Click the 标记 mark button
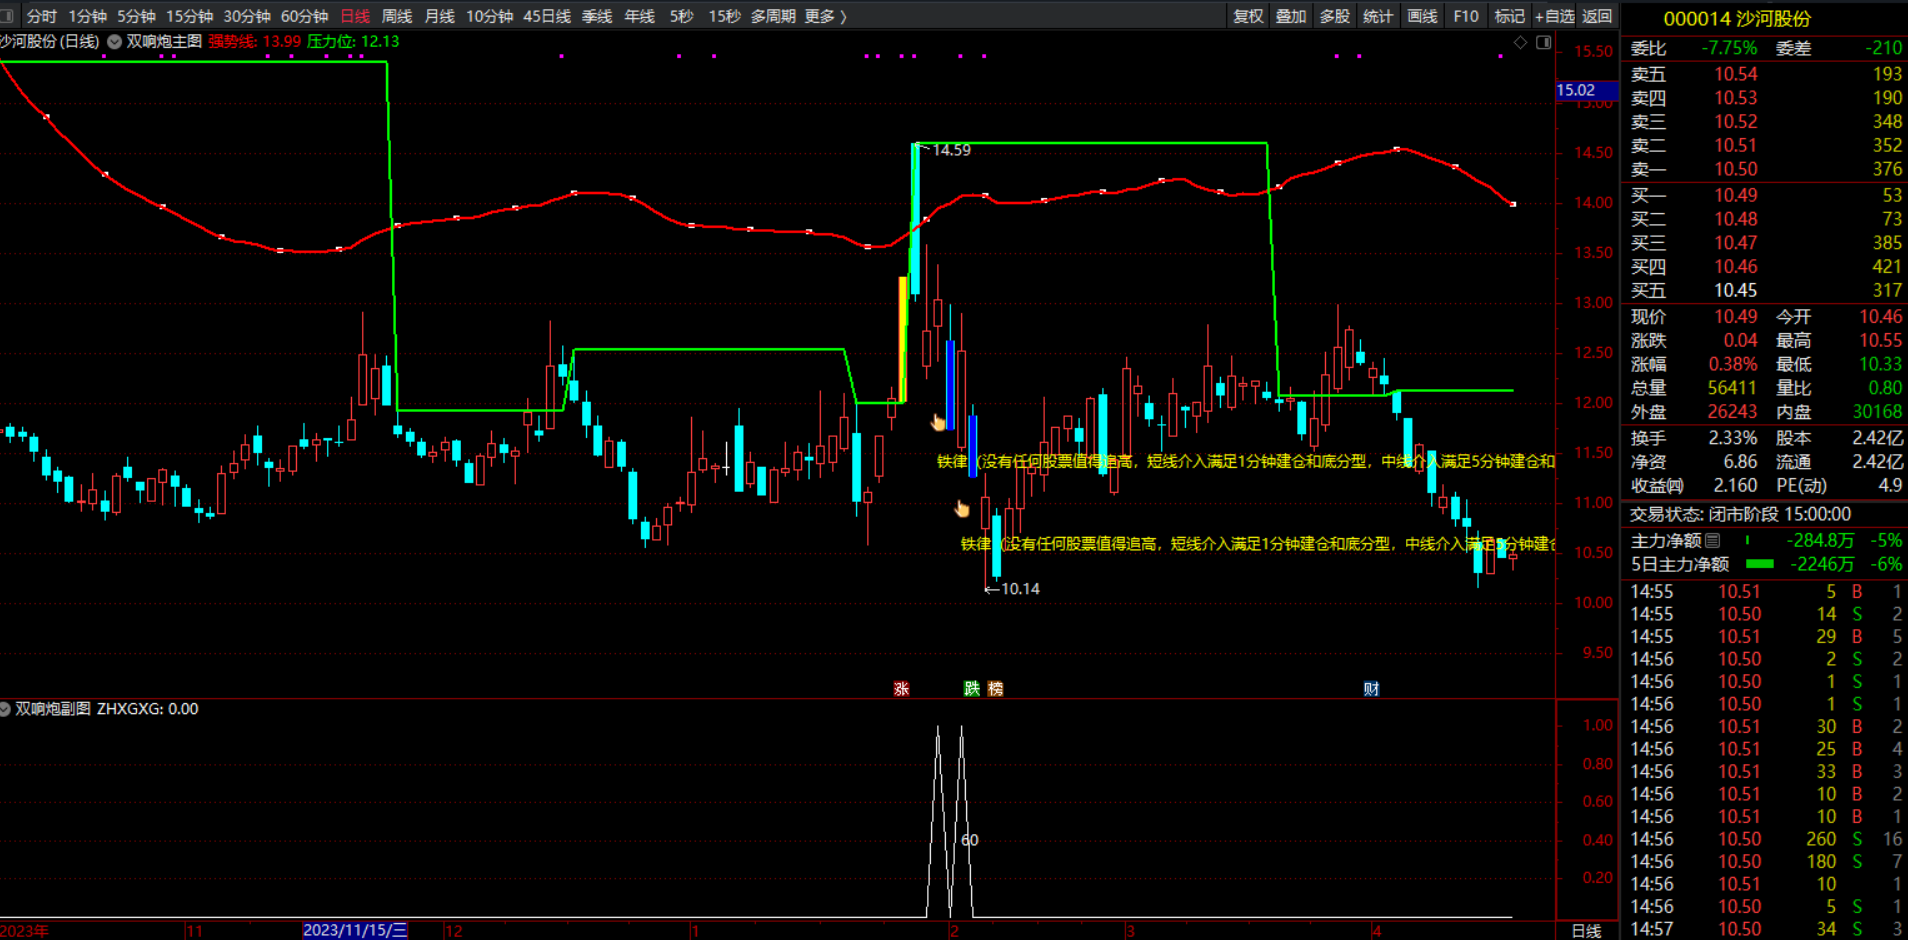1908x940 pixels. 1509,16
